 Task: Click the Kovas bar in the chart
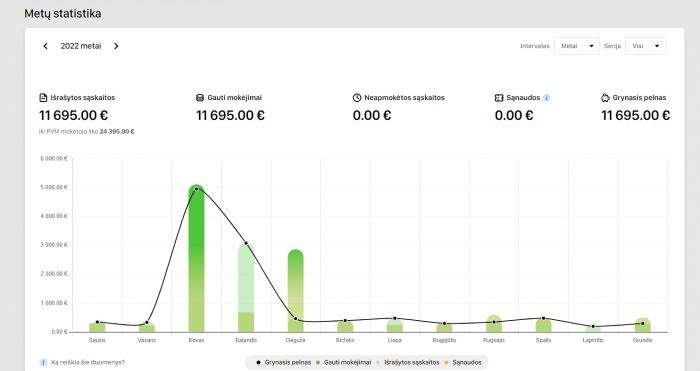[196, 258]
